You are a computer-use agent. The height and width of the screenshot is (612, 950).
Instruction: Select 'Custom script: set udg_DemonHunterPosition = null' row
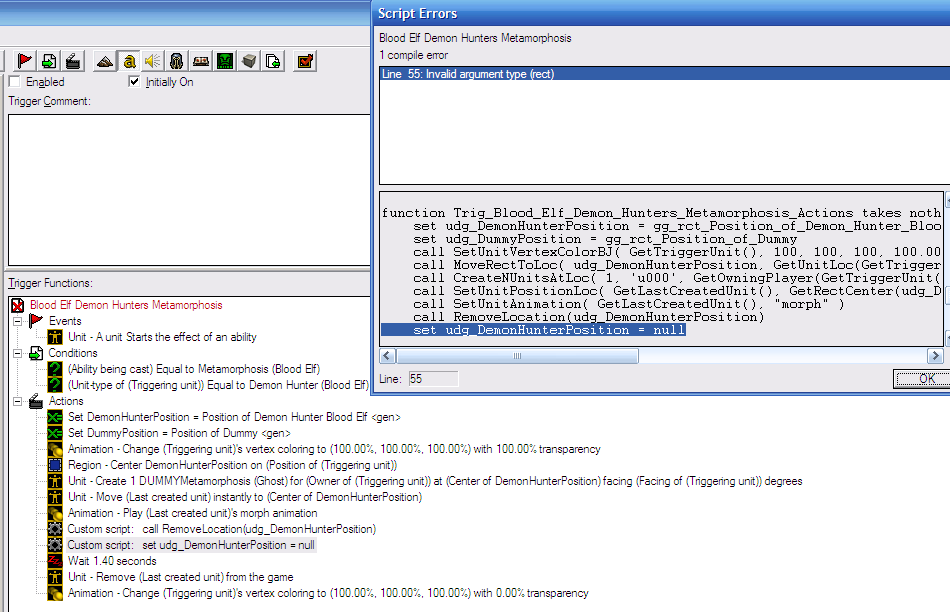point(191,545)
